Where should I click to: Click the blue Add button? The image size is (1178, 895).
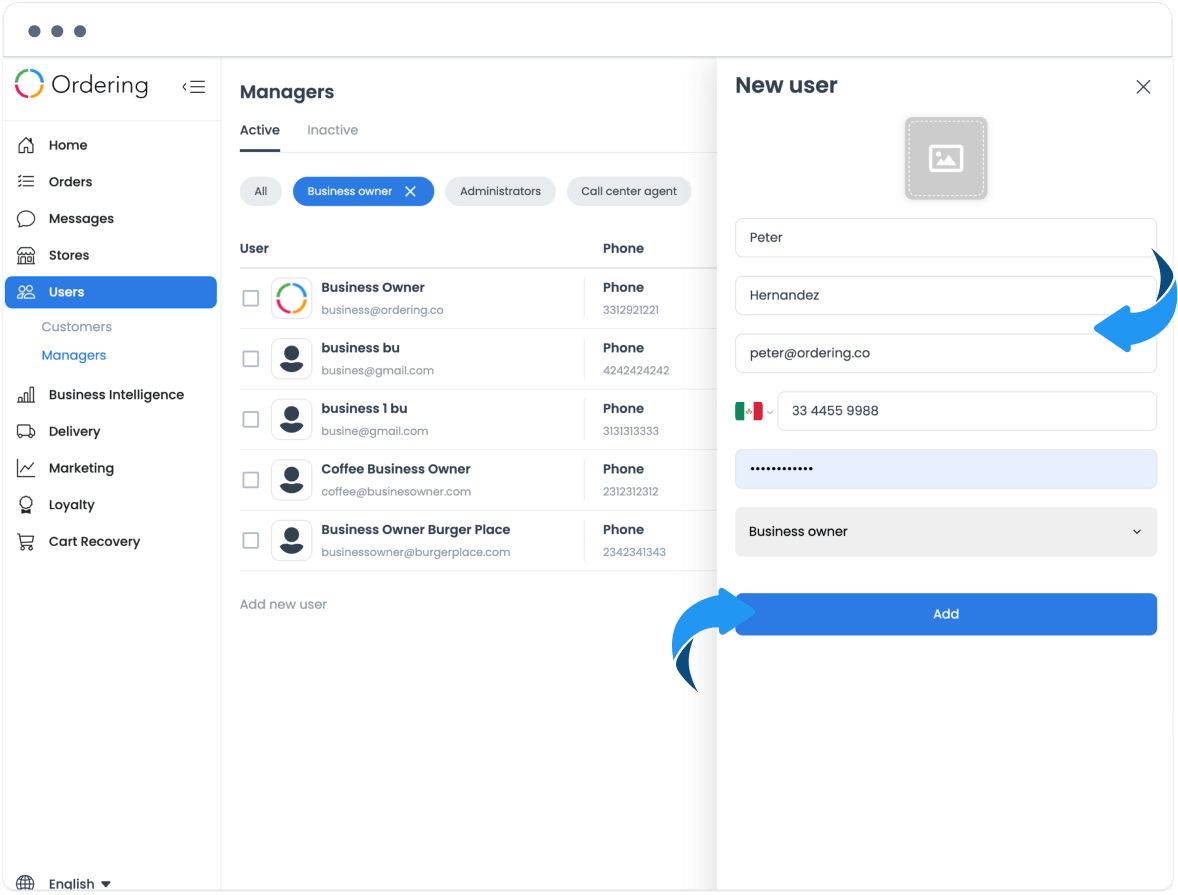click(x=946, y=614)
